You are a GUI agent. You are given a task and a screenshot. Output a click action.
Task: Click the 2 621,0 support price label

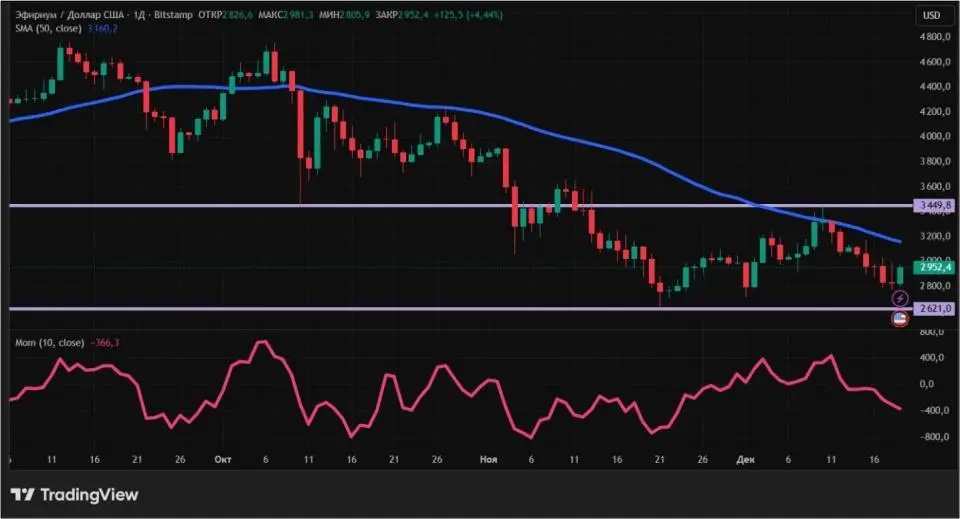[933, 309]
